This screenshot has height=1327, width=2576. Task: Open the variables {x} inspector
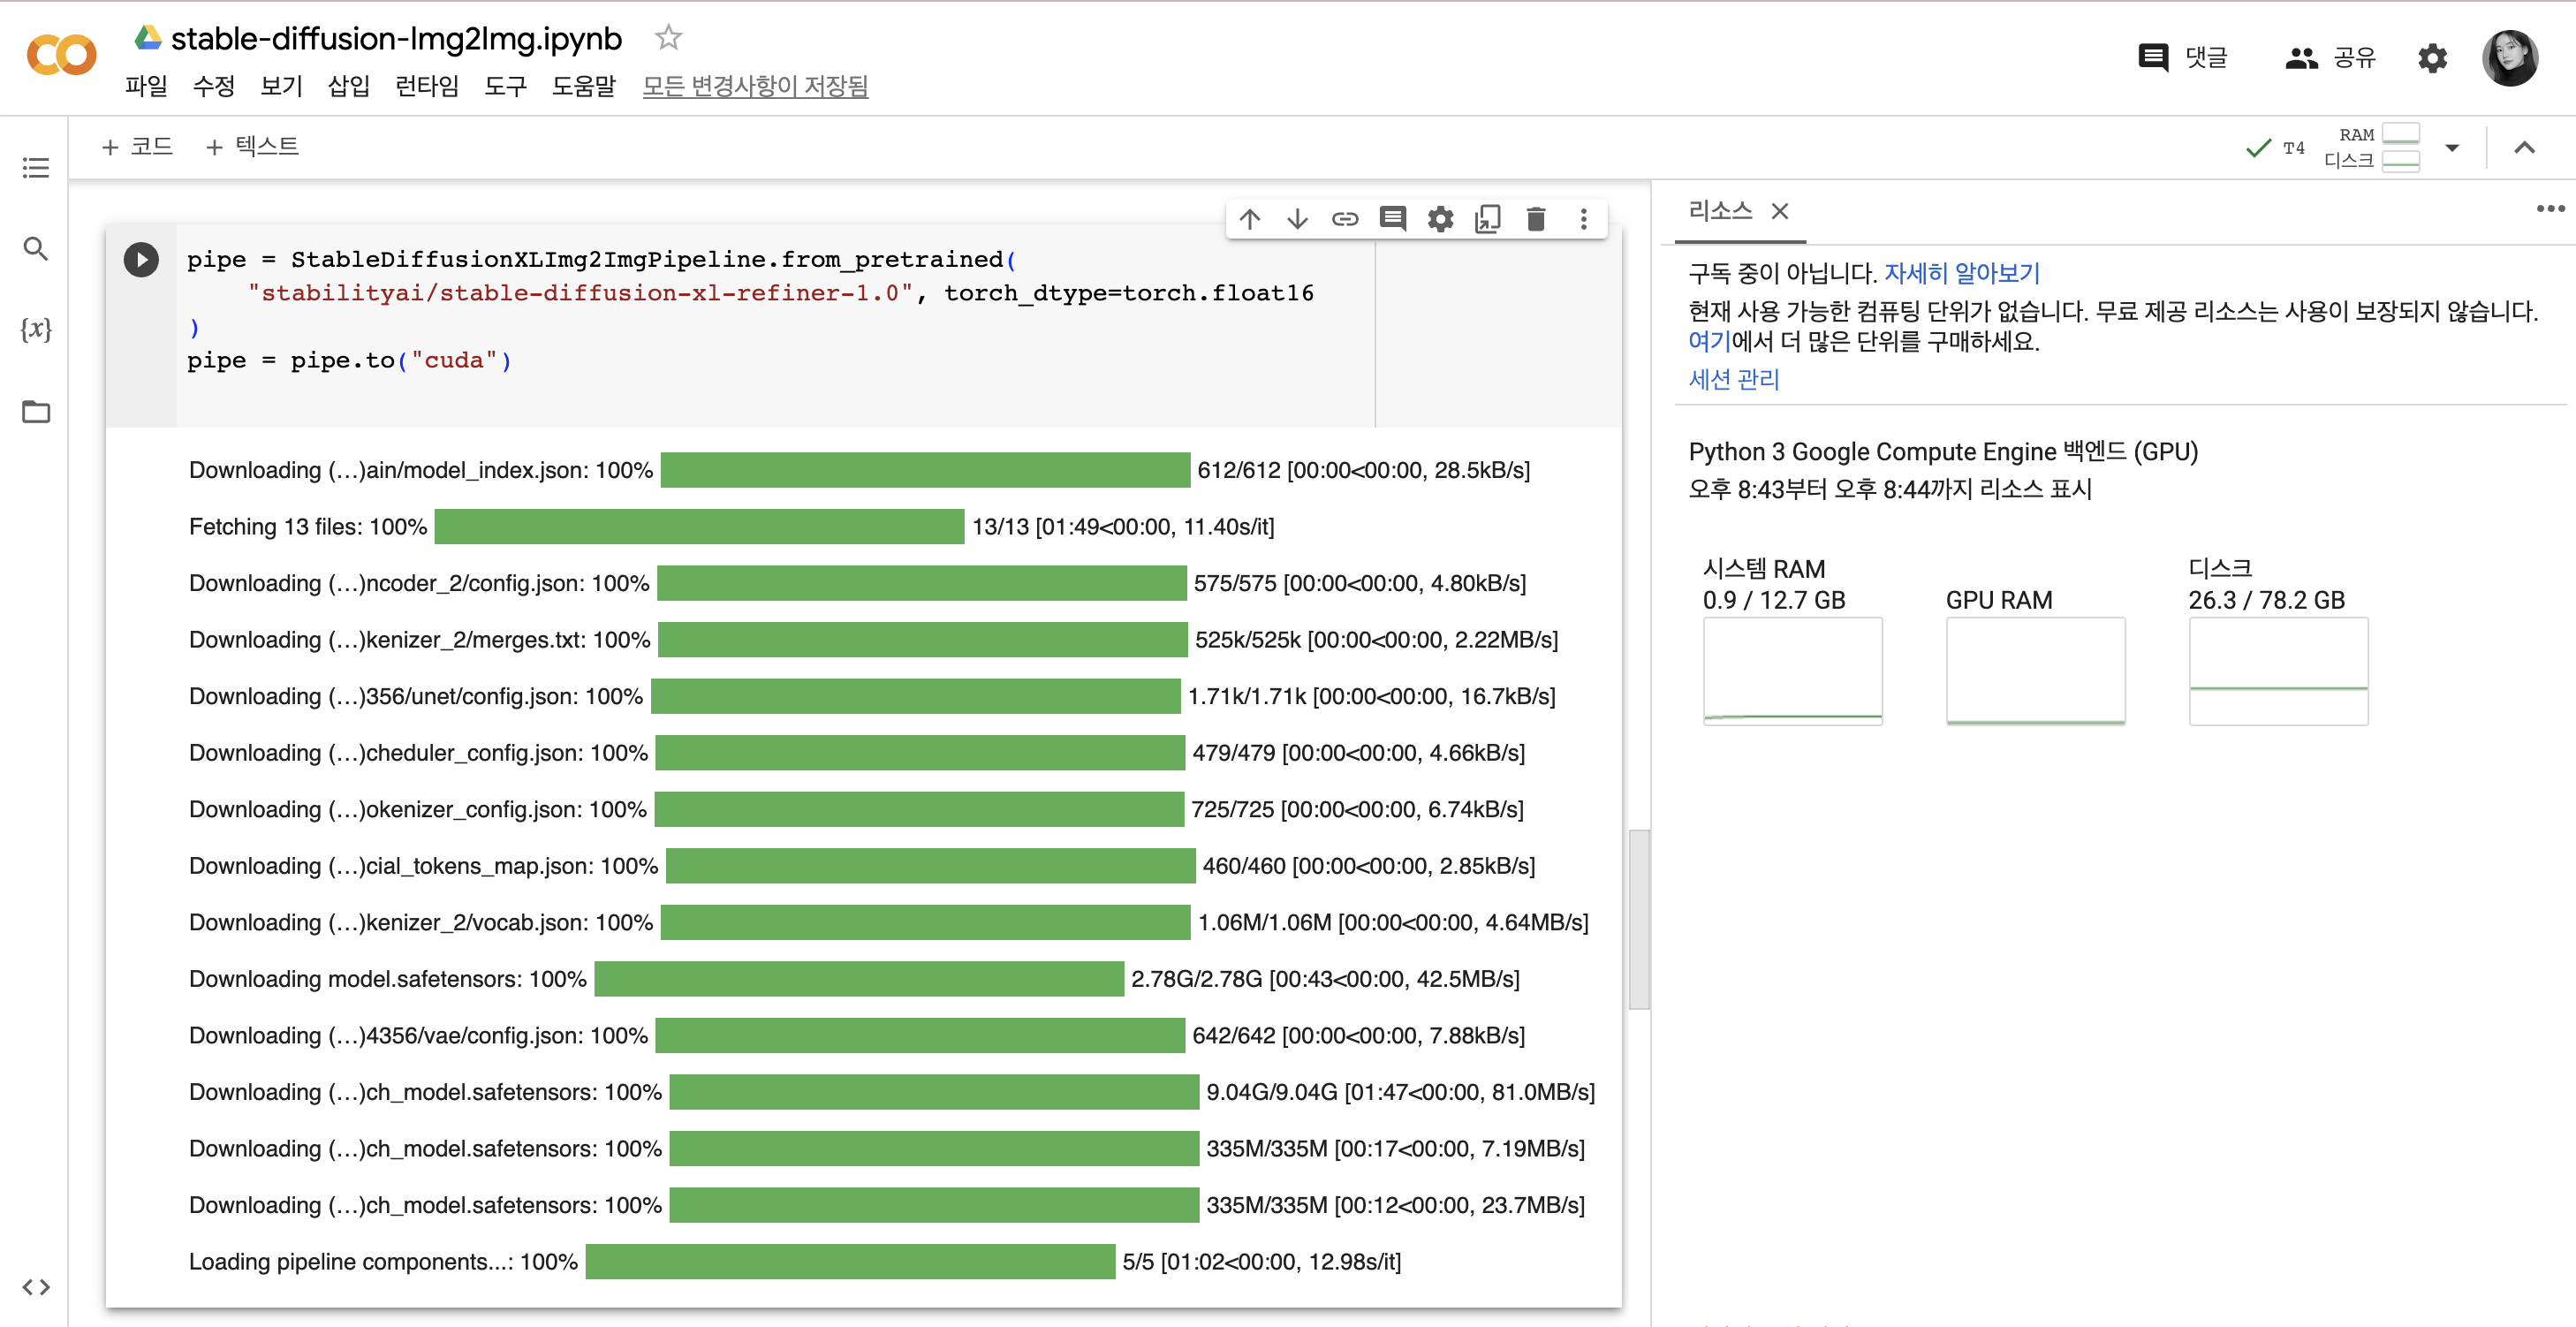pos(36,329)
